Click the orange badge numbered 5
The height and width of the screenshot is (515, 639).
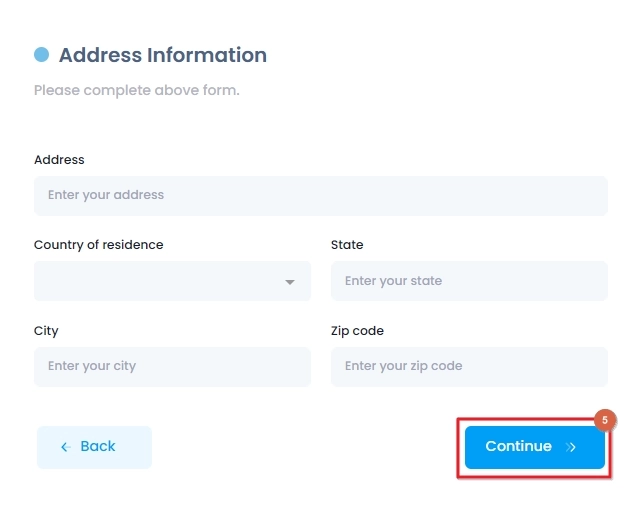605,420
